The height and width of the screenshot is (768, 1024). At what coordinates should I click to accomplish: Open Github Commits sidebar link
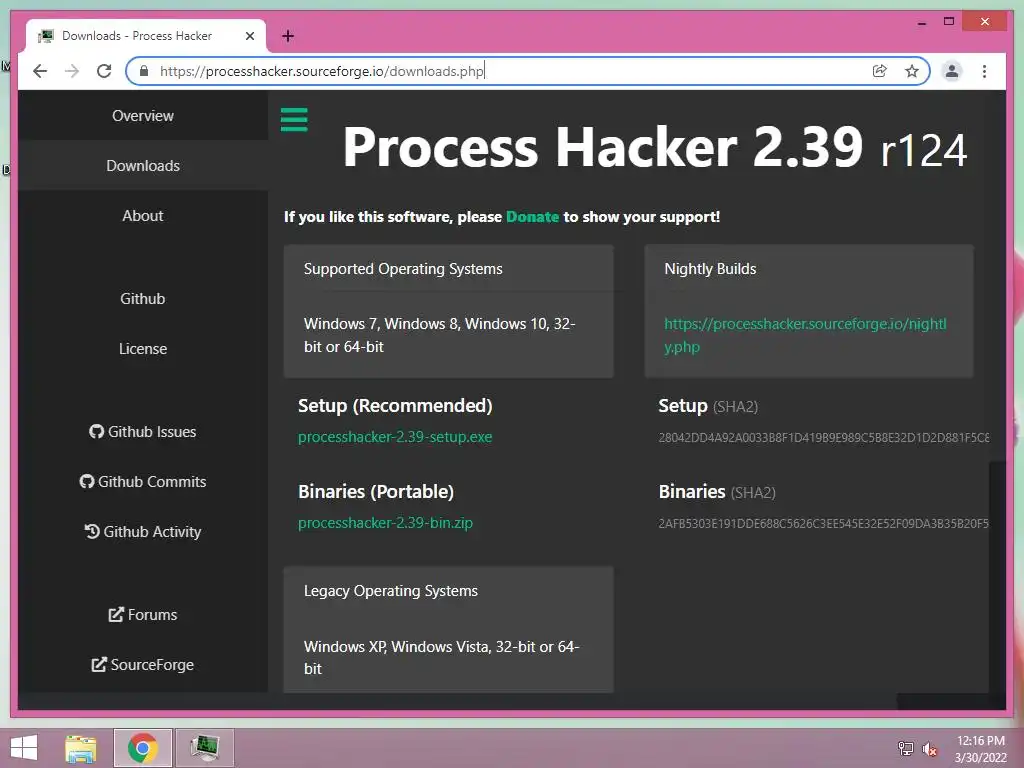click(x=143, y=481)
